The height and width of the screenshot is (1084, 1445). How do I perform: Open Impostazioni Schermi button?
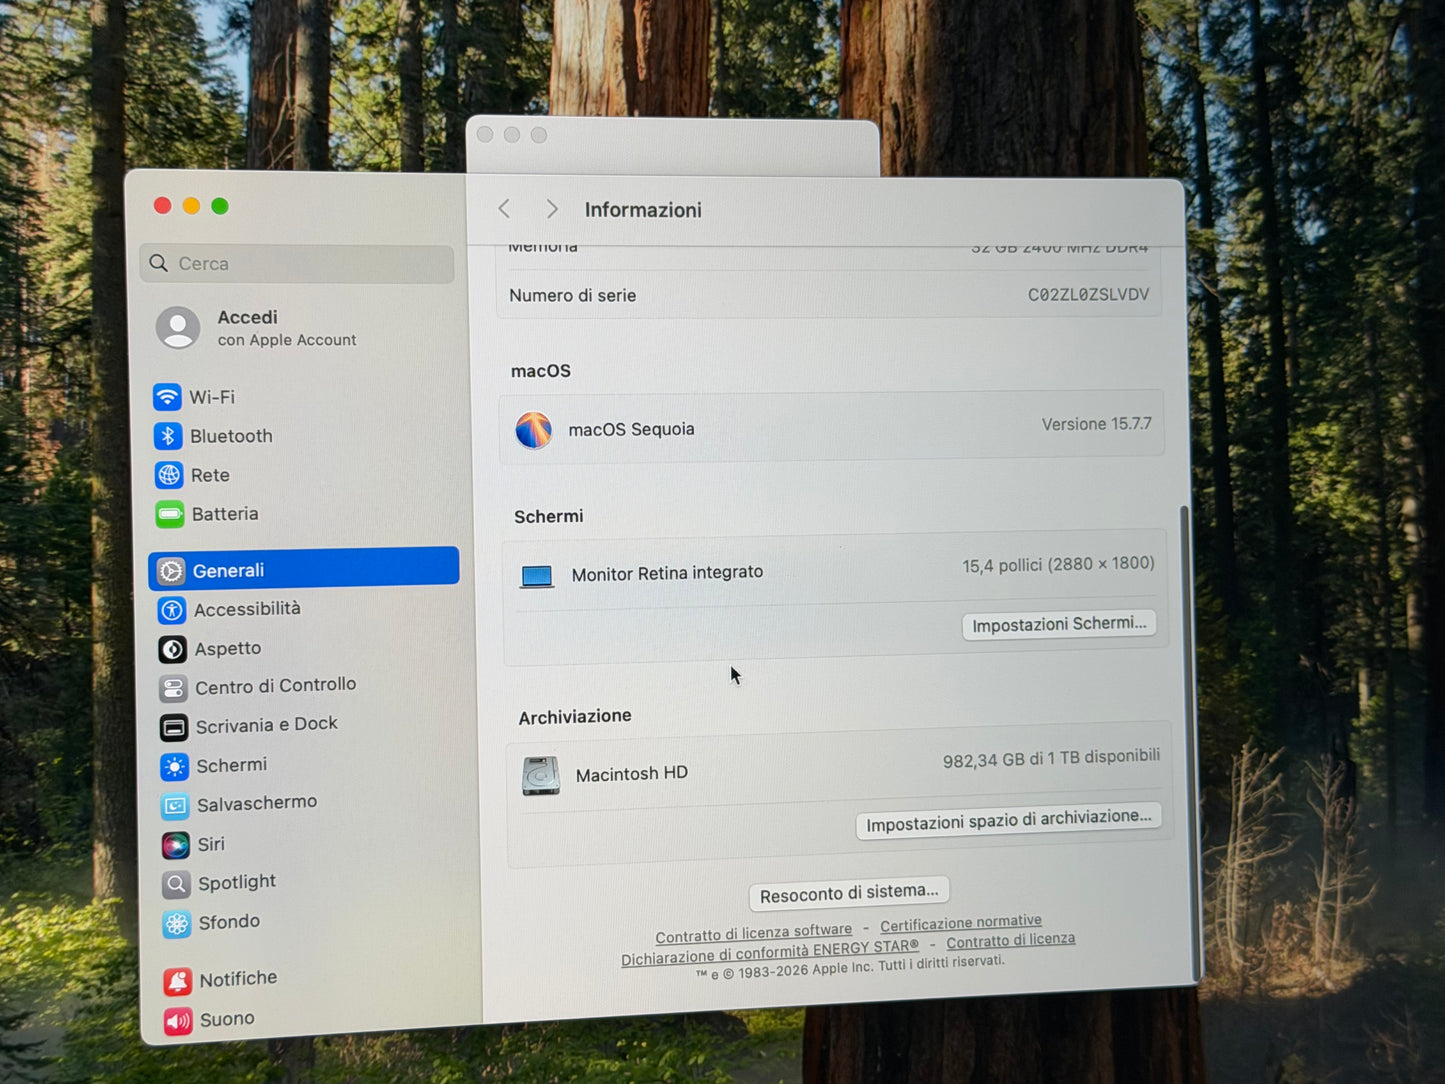pos(1059,624)
